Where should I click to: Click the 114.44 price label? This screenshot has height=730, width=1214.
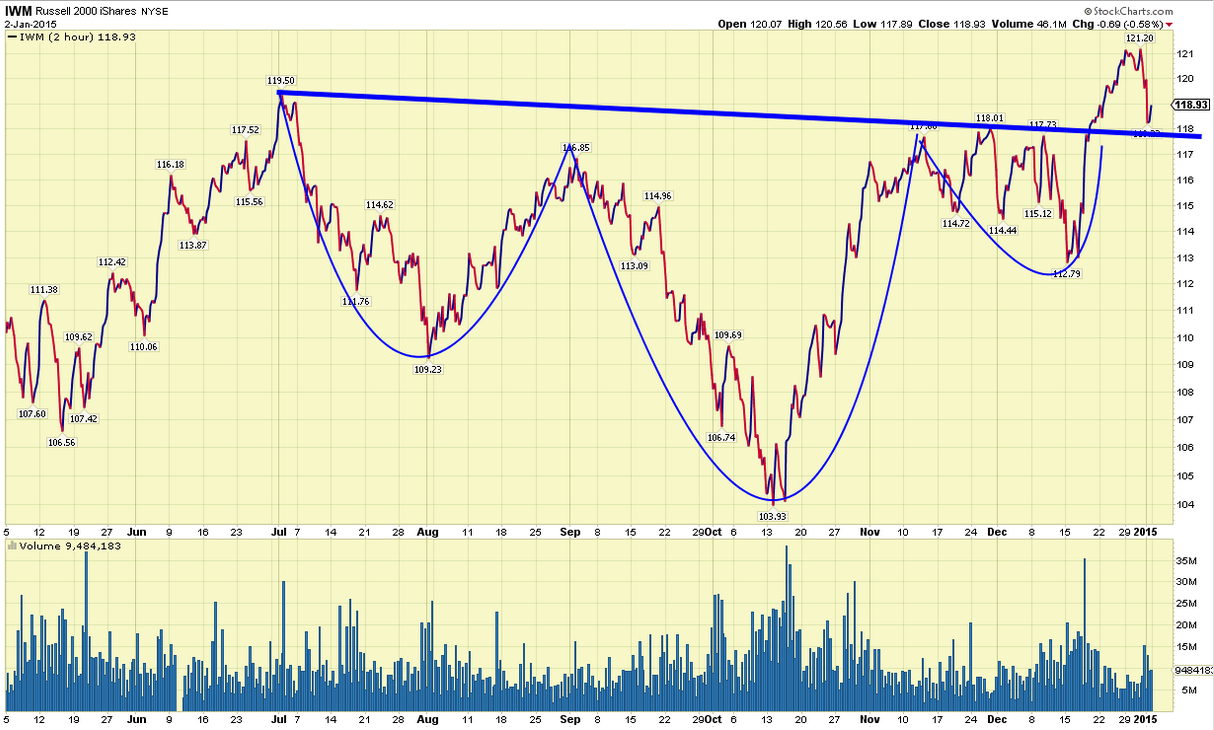pos(1002,231)
